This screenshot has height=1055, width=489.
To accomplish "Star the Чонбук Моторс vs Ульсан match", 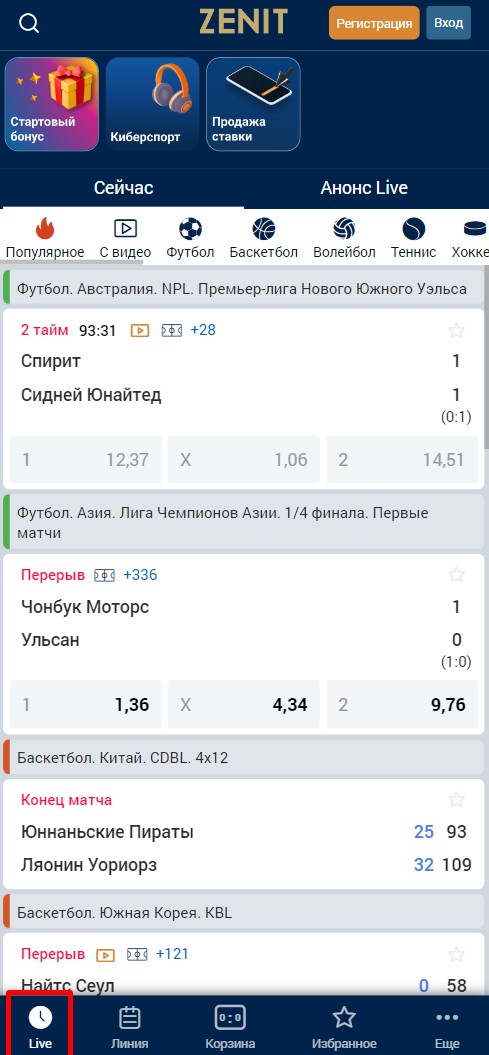I will pos(457,575).
